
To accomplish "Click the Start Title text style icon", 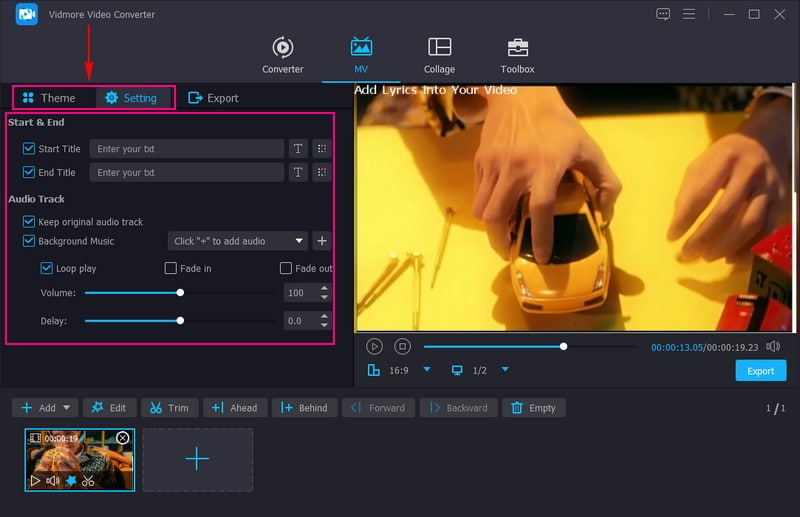I will coord(297,149).
